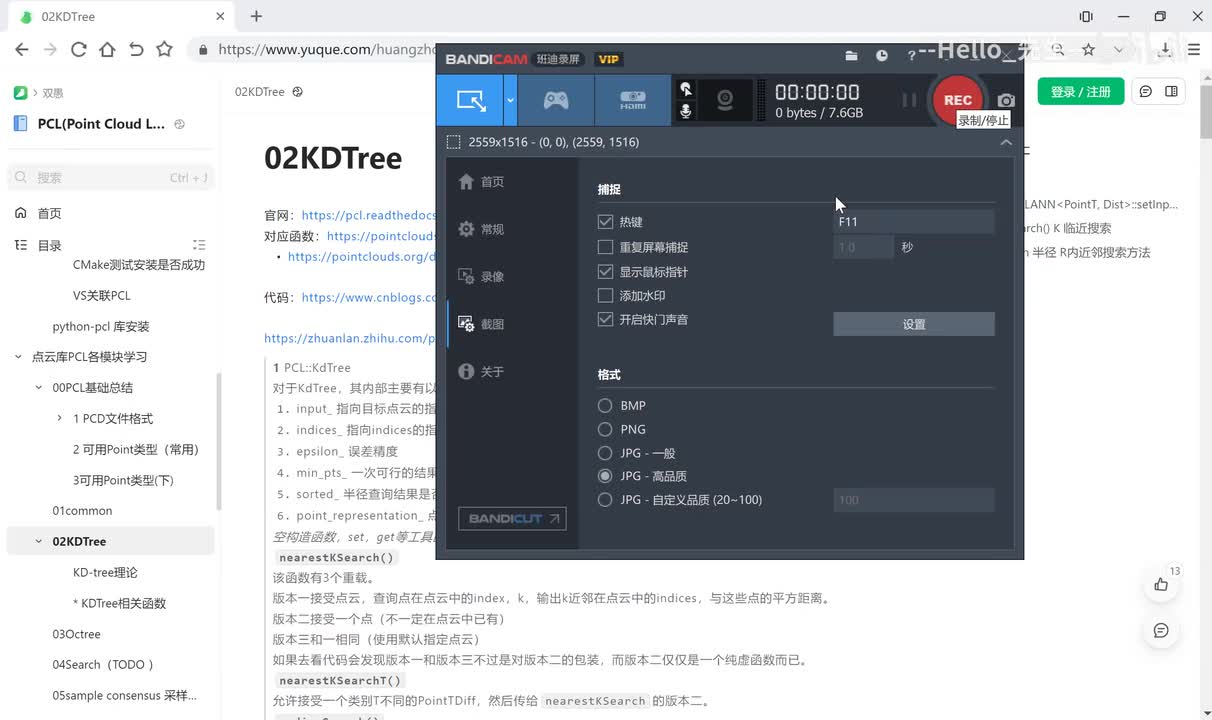
Task: Collapse the 00PCL基础总结 tree node
Action: (x=39, y=388)
